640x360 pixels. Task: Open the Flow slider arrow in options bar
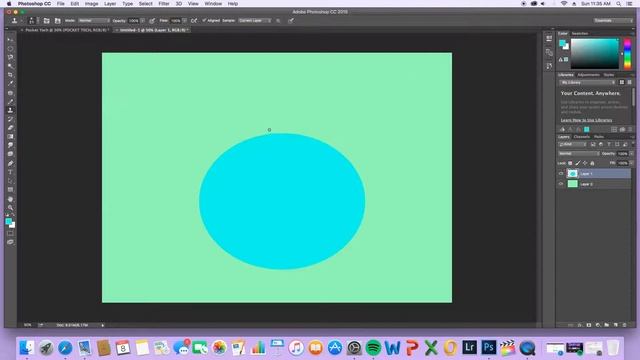coord(184,20)
